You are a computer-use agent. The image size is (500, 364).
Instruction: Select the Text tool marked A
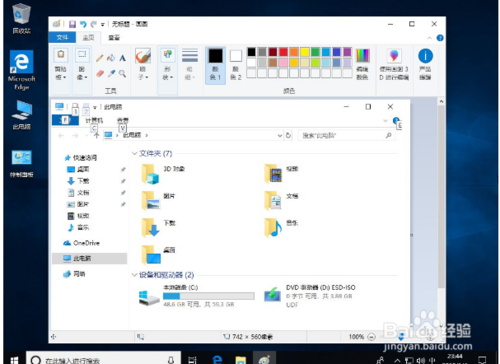(x=122, y=58)
